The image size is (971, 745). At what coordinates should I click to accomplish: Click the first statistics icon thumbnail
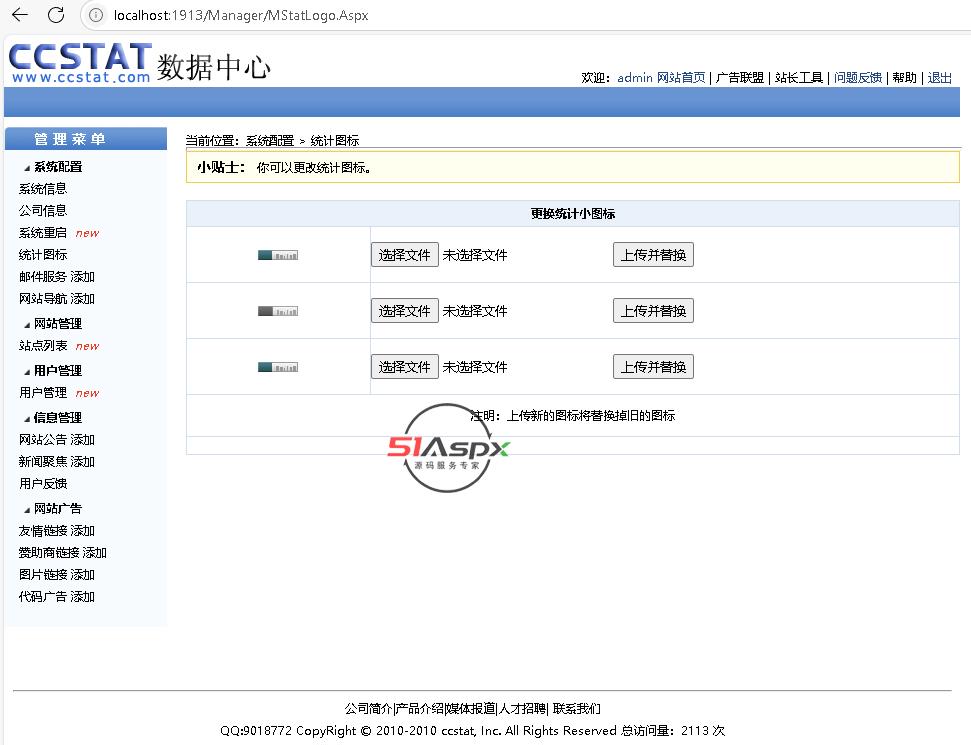click(x=278, y=255)
